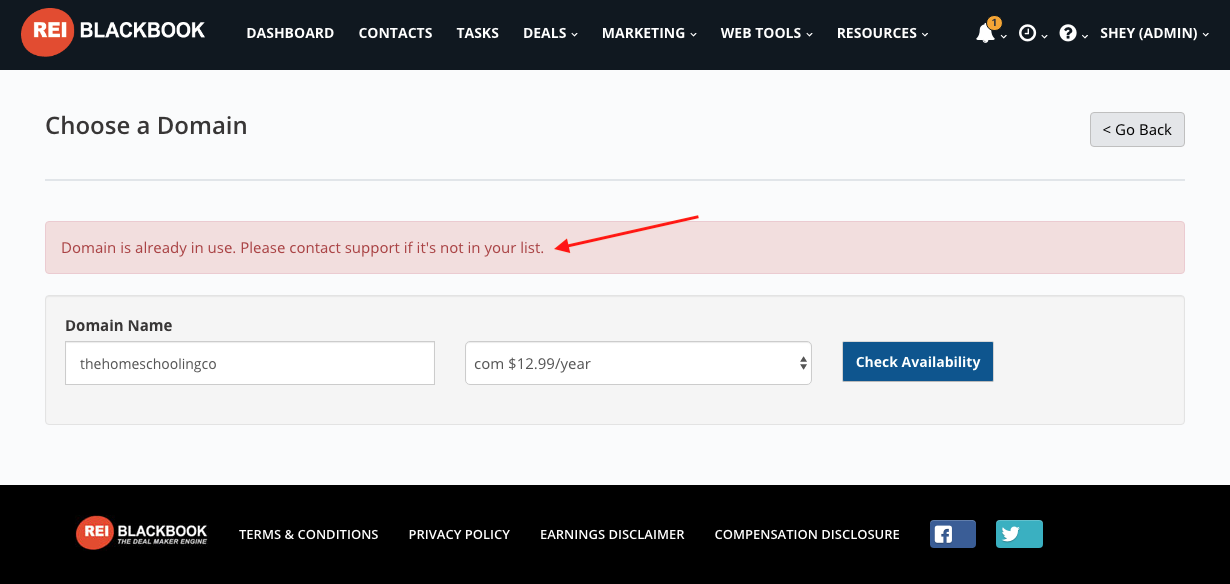
Task: Expand the Deals dropdown menu
Action: pyautogui.click(x=550, y=33)
